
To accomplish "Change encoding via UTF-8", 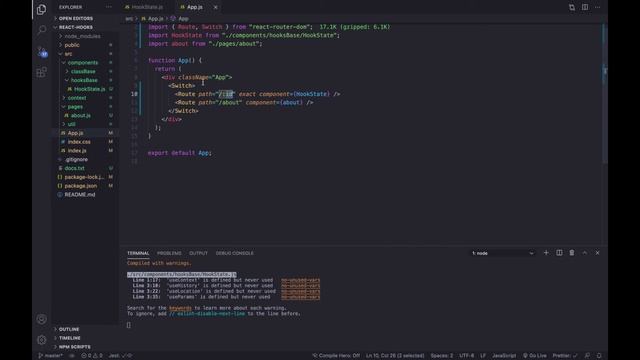I will click(x=467, y=356).
